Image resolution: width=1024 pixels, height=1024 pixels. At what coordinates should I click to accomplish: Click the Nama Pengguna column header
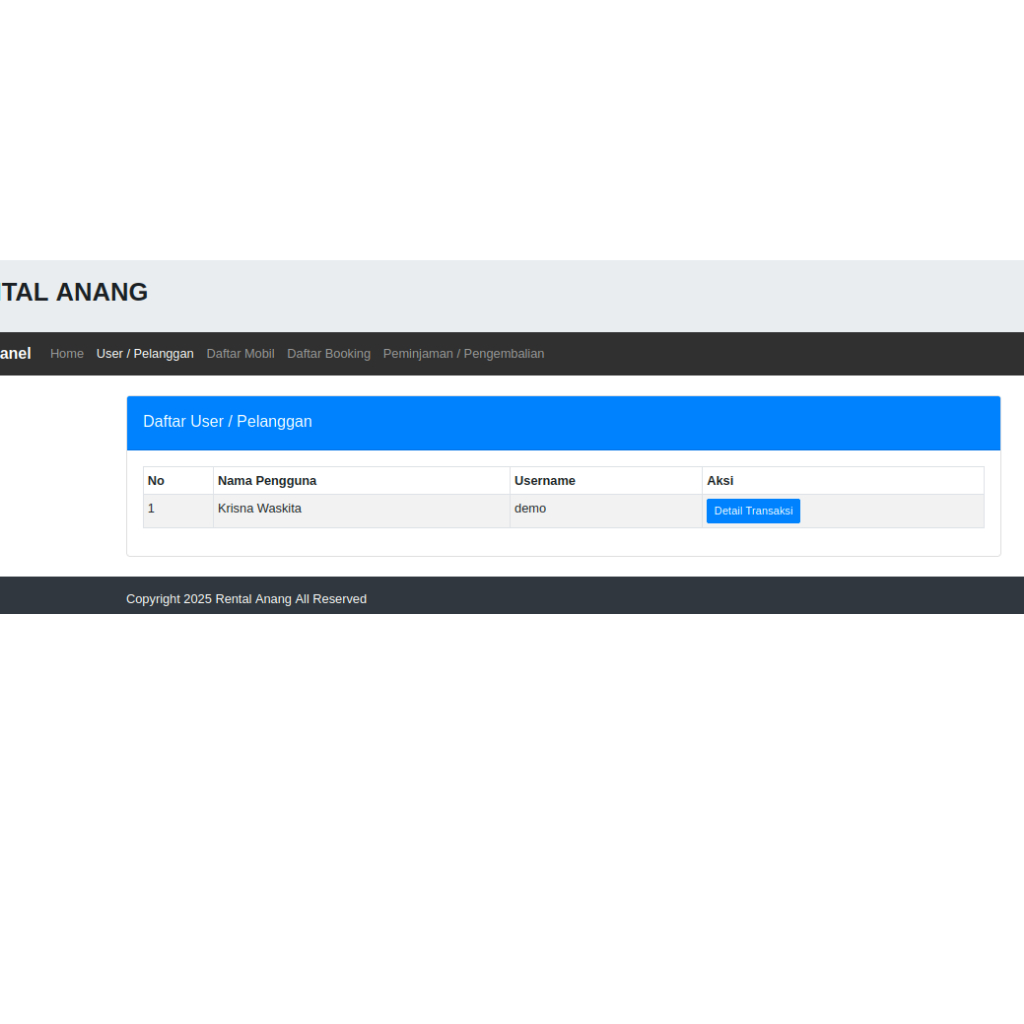click(267, 480)
